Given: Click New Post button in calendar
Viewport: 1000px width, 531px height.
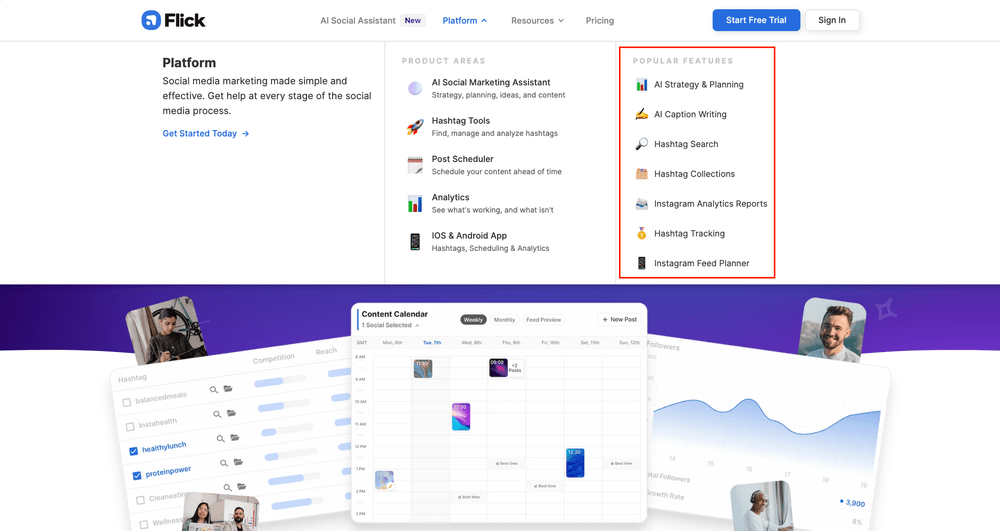Looking at the screenshot, I should [619, 319].
